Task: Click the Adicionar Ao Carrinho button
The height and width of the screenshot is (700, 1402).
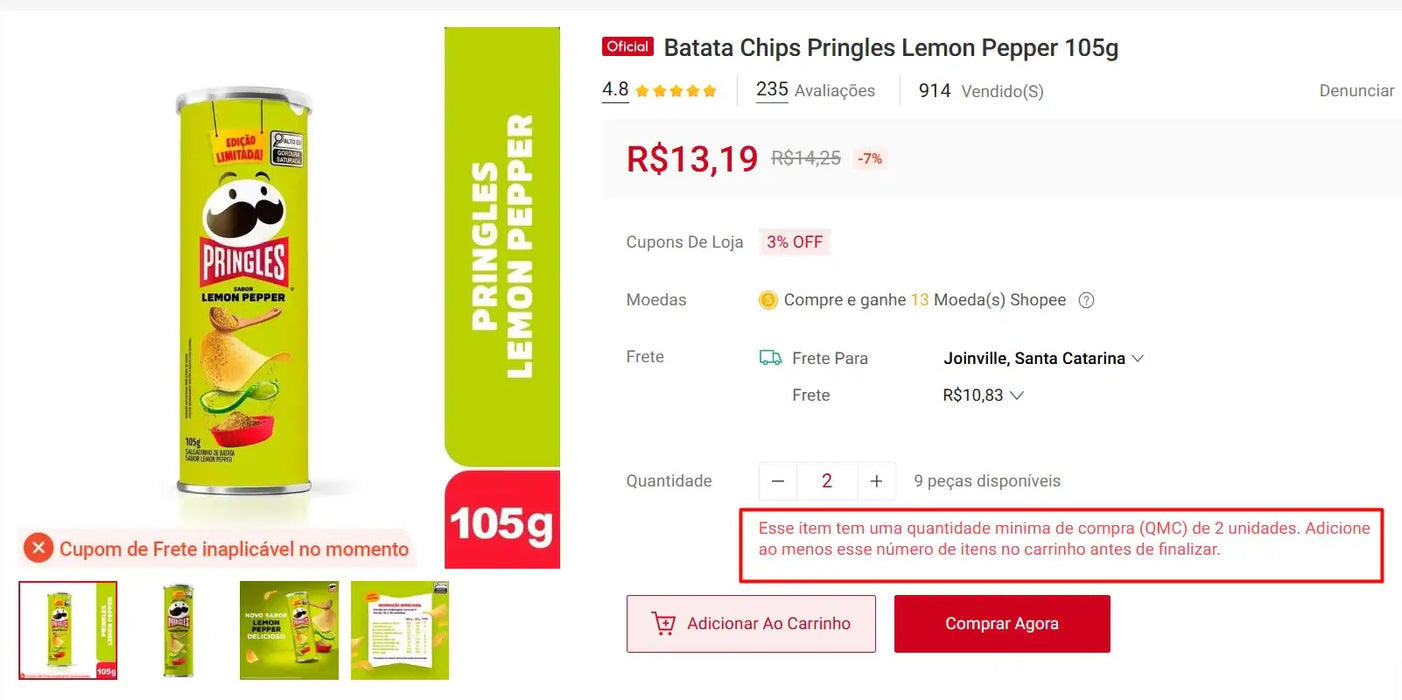Action: click(751, 623)
